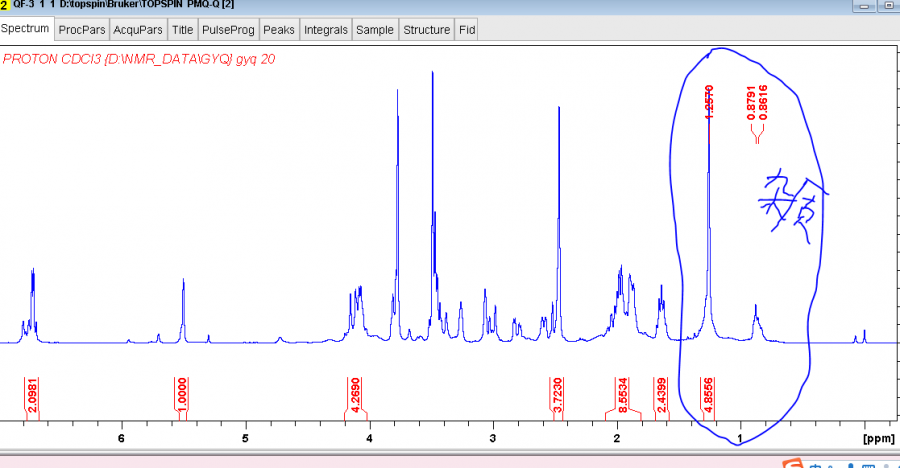
Task: Click axis tick label 3
Action: click(x=493, y=439)
